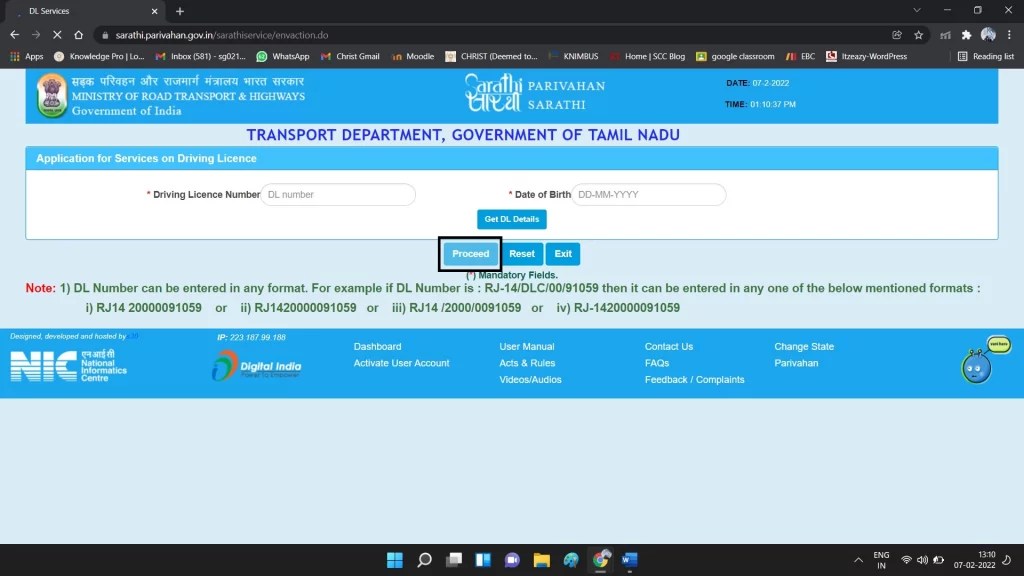The image size is (1024, 576).
Task: Click the Chrome profile avatar
Action: click(x=987, y=33)
